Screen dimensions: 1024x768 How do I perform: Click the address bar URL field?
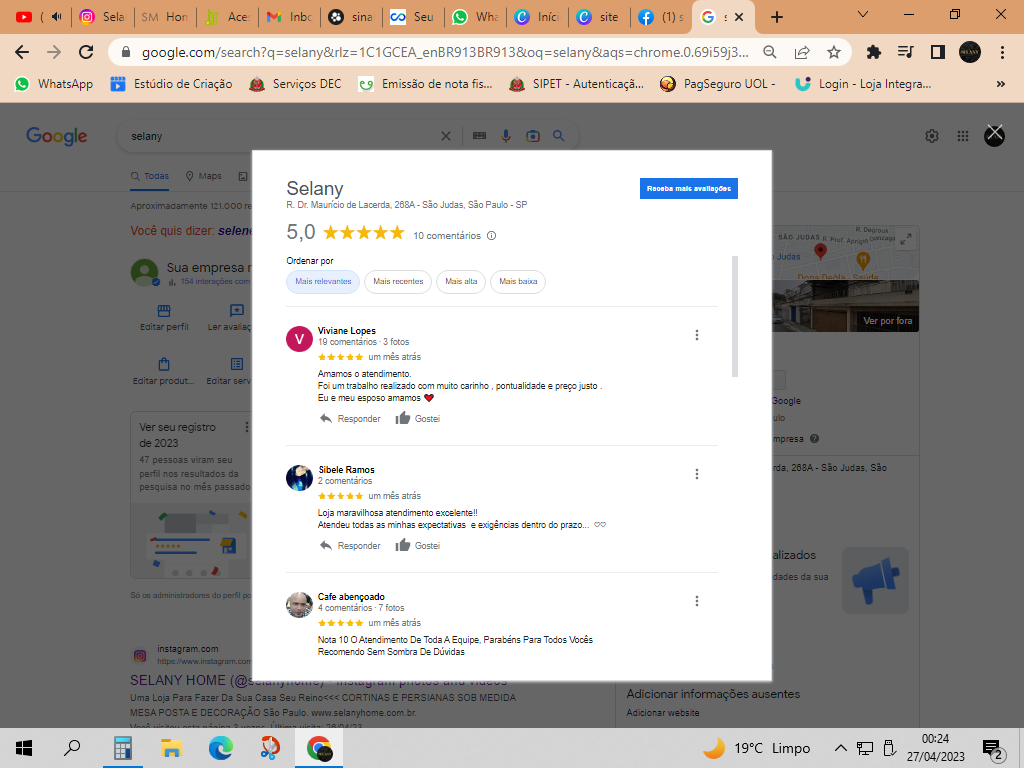click(x=444, y=52)
